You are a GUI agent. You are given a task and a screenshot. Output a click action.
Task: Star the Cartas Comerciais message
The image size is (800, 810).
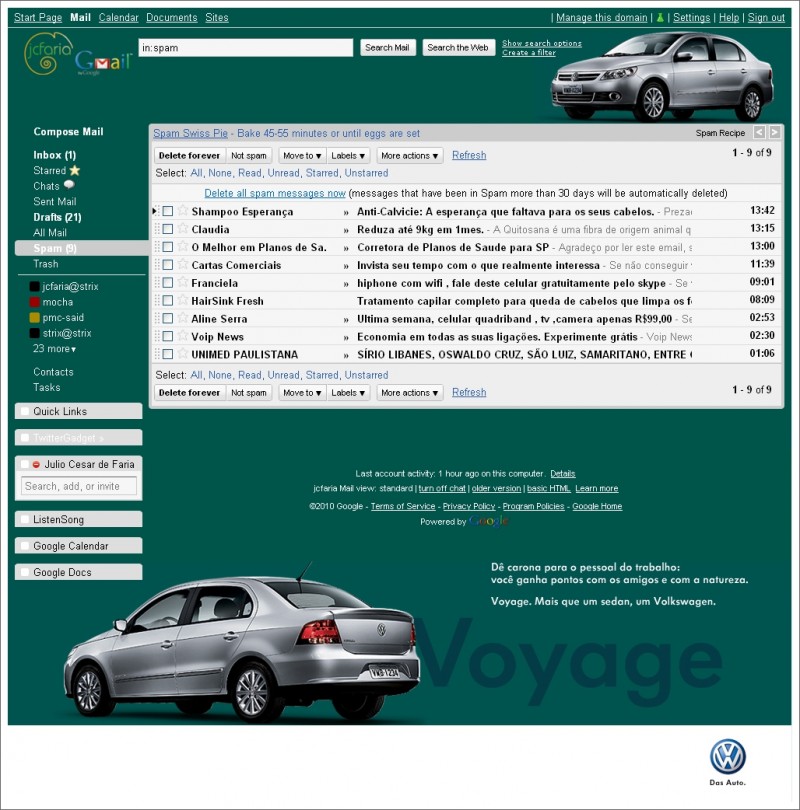tap(183, 264)
